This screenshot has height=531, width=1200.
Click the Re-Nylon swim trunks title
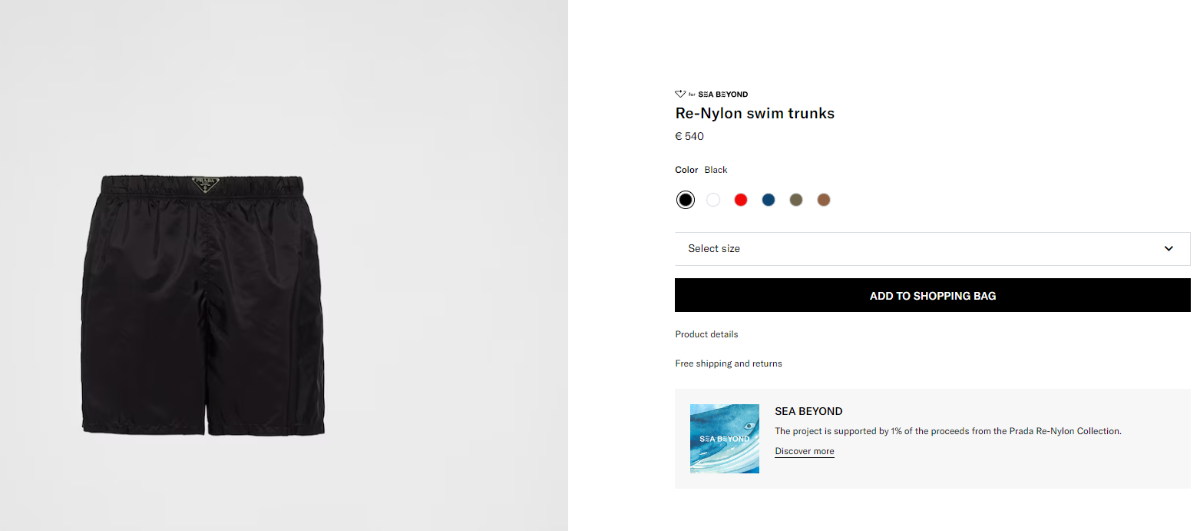click(755, 113)
